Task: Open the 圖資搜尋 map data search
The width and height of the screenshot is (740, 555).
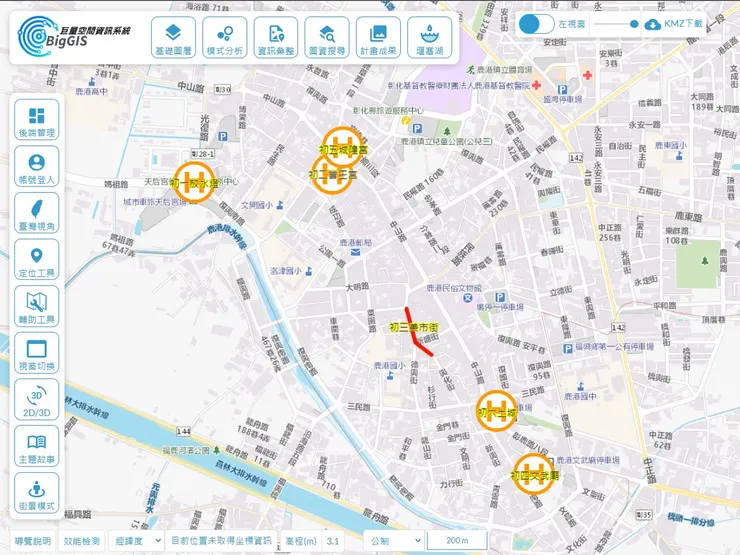Action: pyautogui.click(x=327, y=38)
